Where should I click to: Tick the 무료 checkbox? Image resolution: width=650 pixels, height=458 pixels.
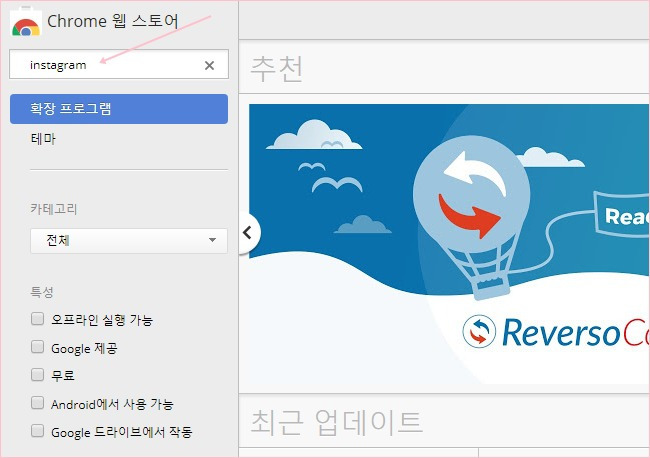click(37, 375)
